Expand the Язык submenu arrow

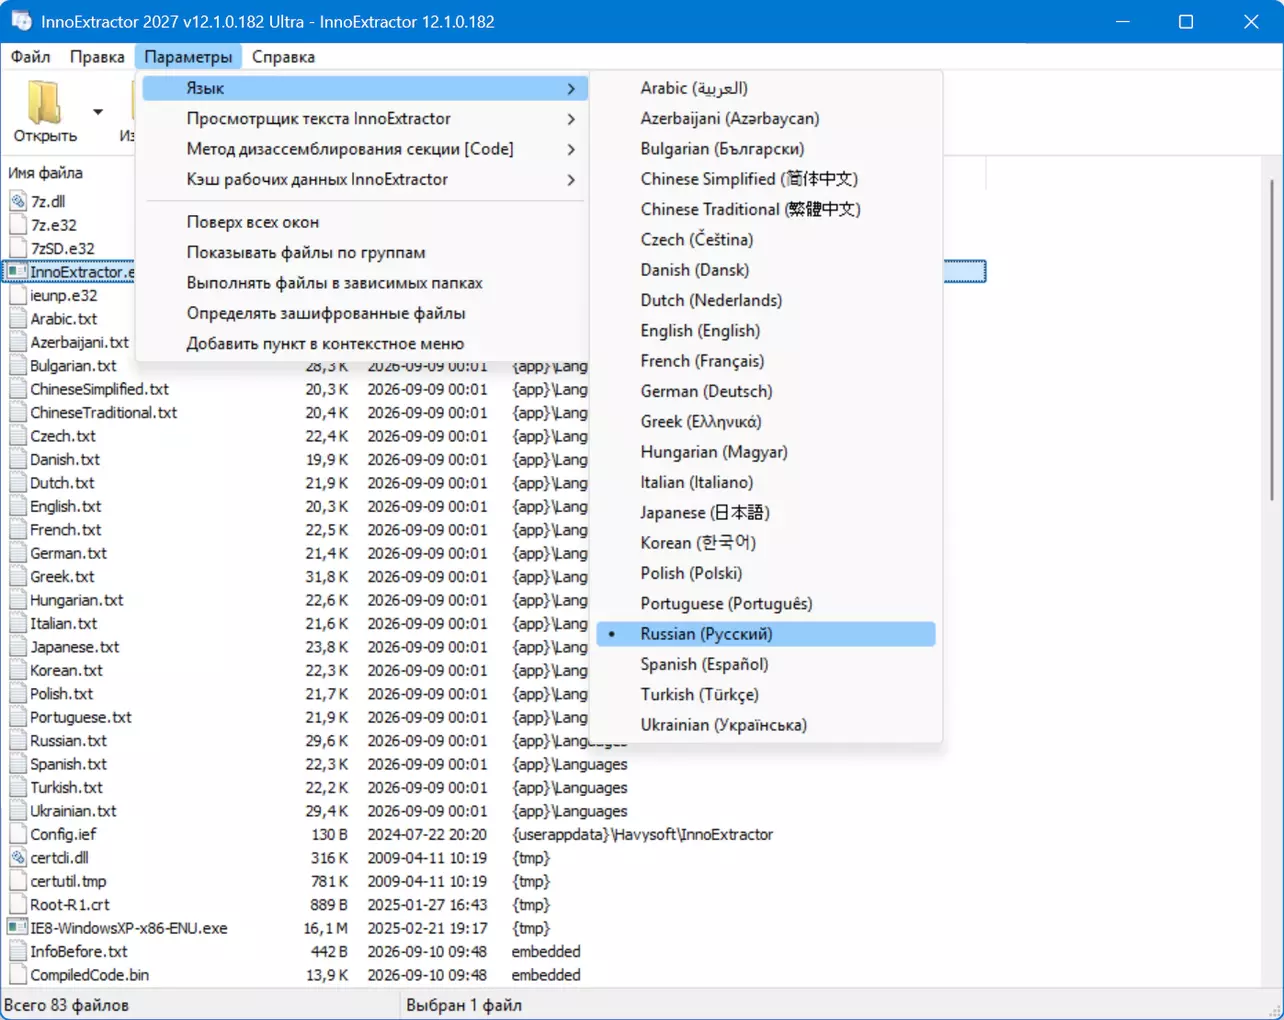tap(571, 89)
